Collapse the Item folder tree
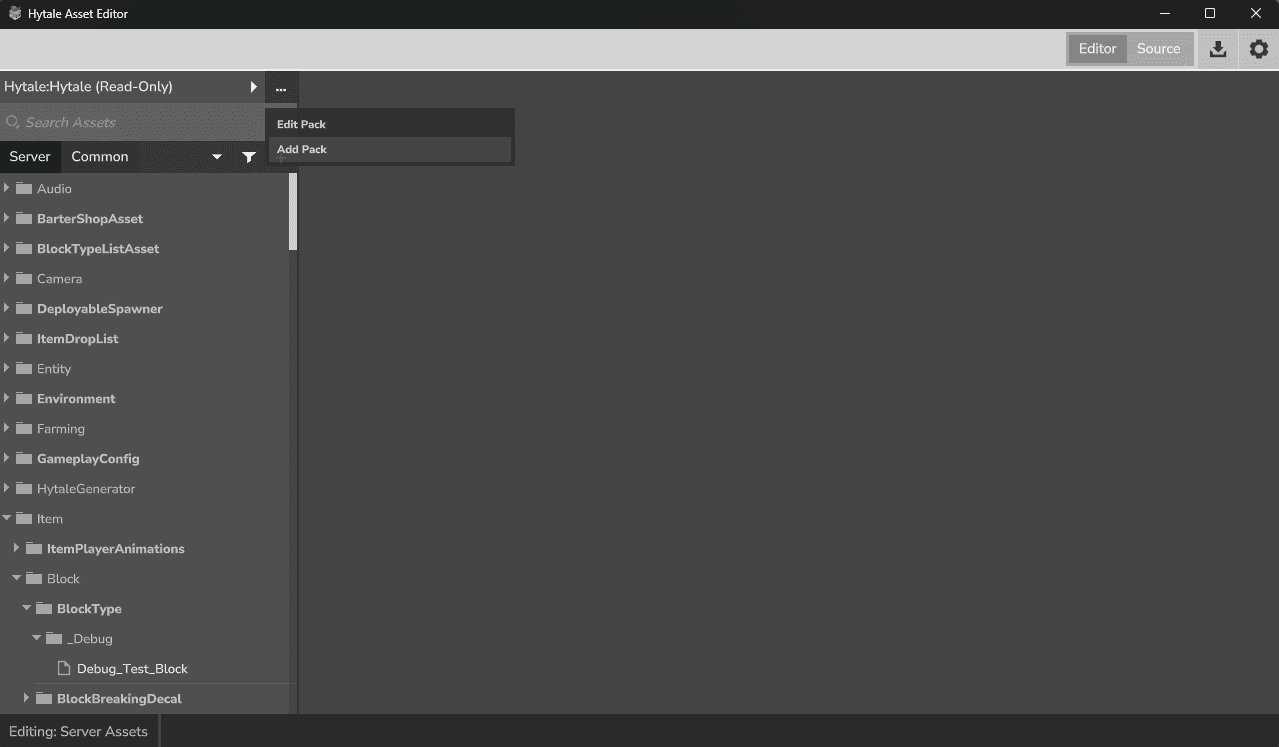Viewport: 1279px width, 747px height. click(x=7, y=519)
